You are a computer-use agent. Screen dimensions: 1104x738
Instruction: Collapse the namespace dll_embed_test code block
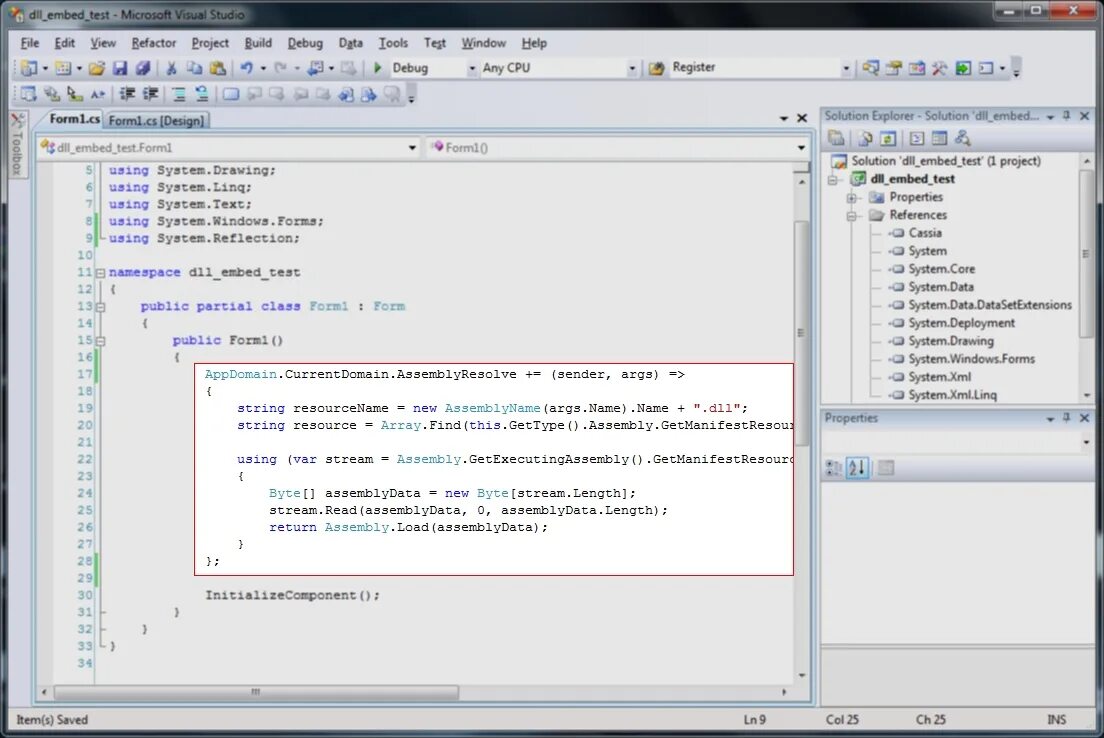click(100, 273)
